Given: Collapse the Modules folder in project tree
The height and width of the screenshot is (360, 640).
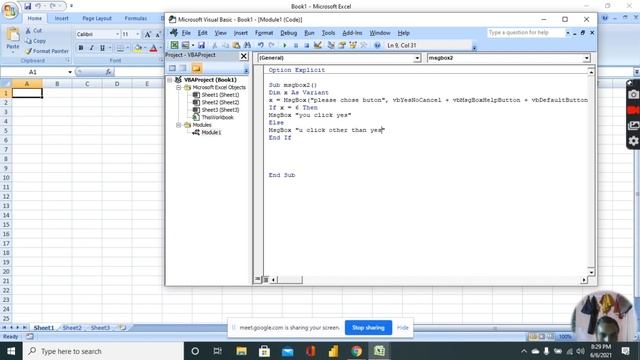Looking at the screenshot, I should coord(178,125).
